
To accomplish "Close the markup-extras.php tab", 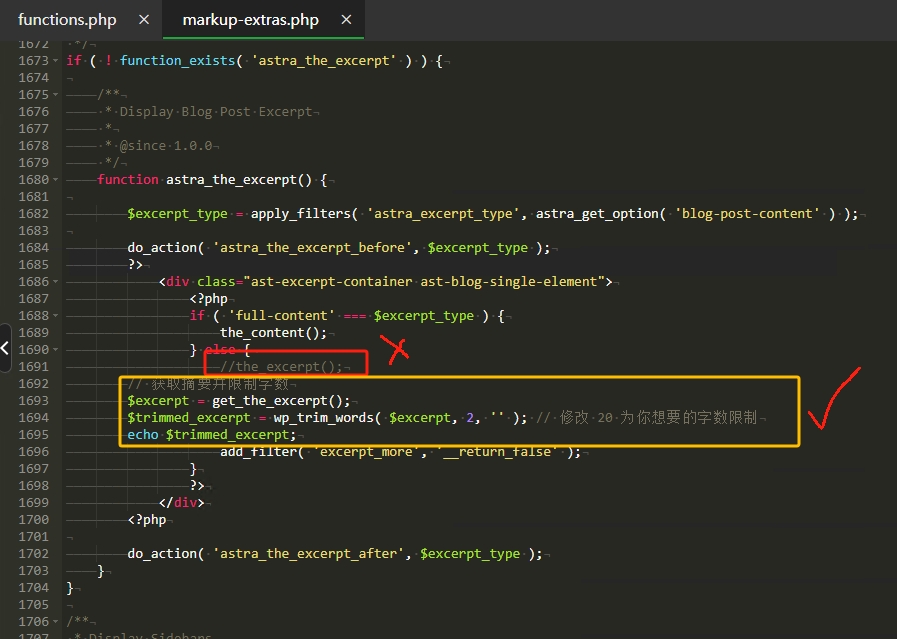I will tap(346, 19).
